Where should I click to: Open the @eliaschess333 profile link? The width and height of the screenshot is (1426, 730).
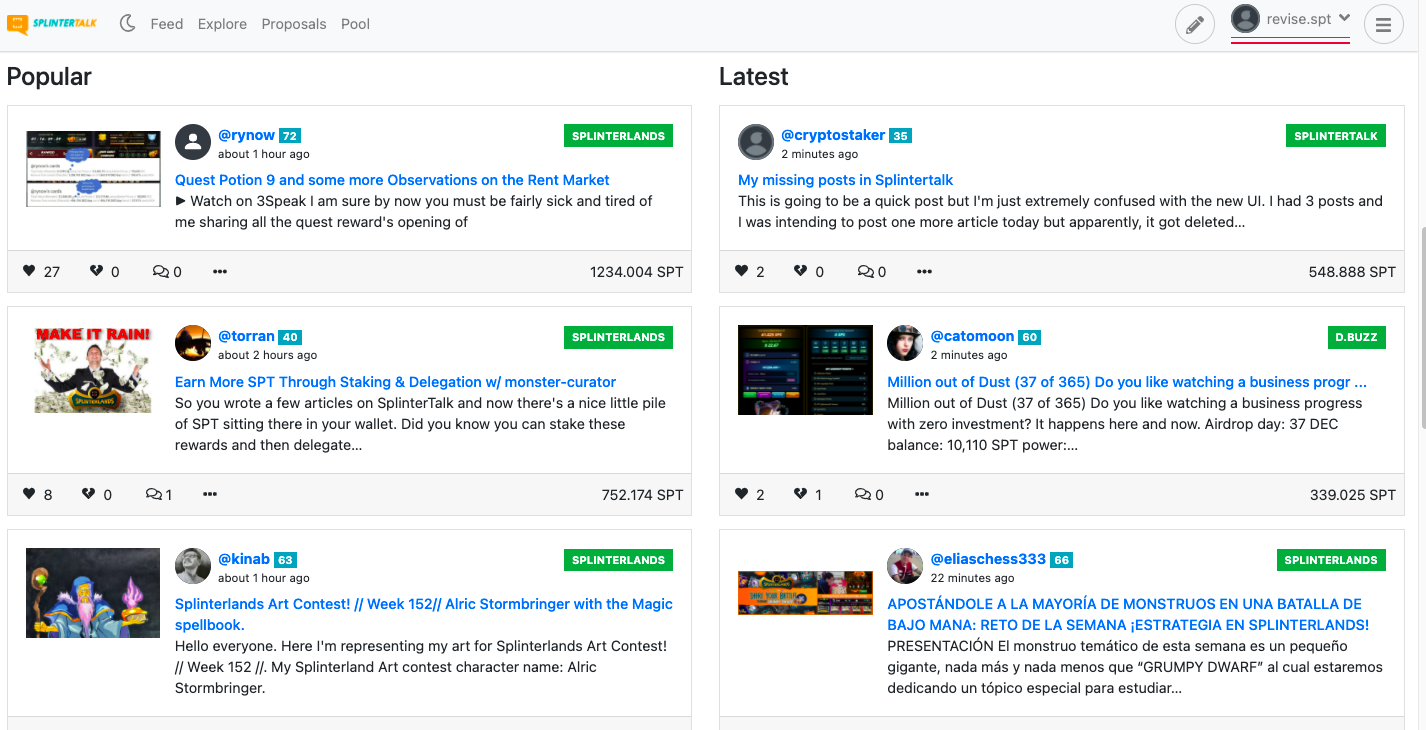click(988, 559)
